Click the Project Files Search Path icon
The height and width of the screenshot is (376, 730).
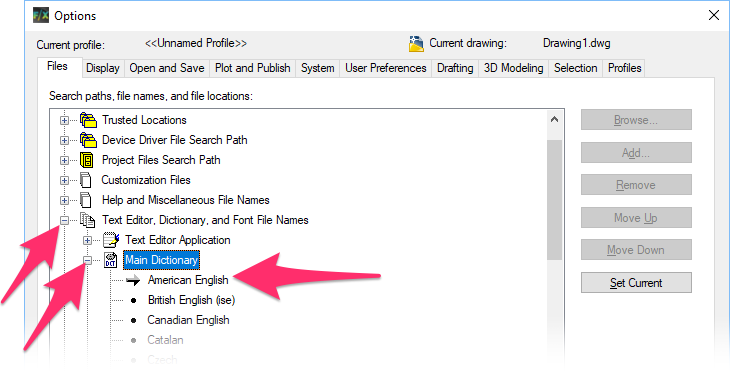pyautogui.click(x=87, y=160)
